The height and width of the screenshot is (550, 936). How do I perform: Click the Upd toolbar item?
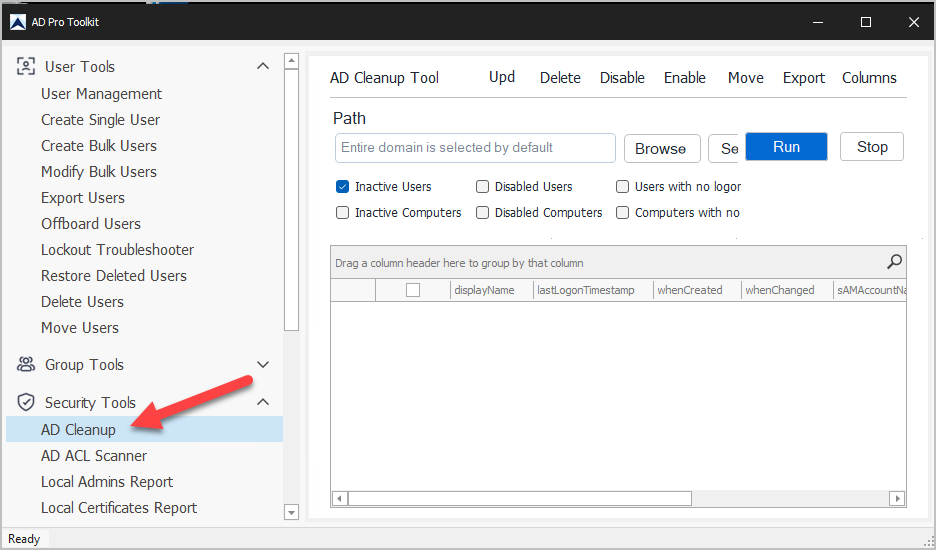tap(502, 77)
